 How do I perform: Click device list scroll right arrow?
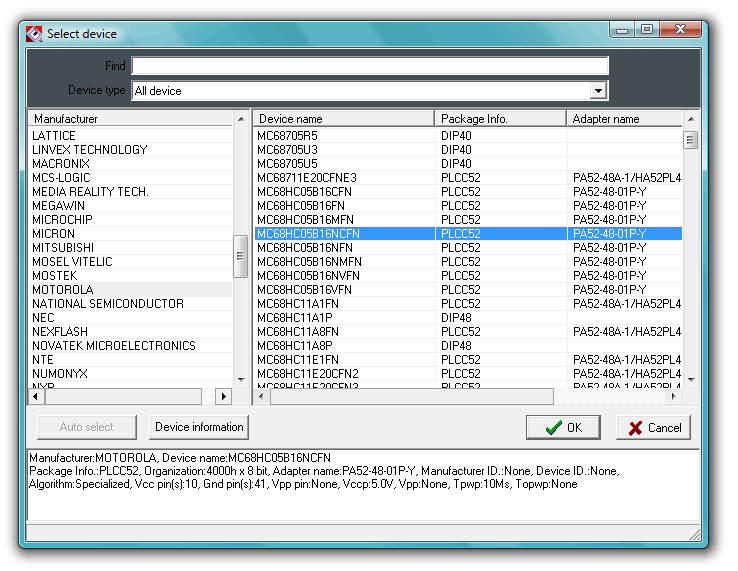click(674, 396)
